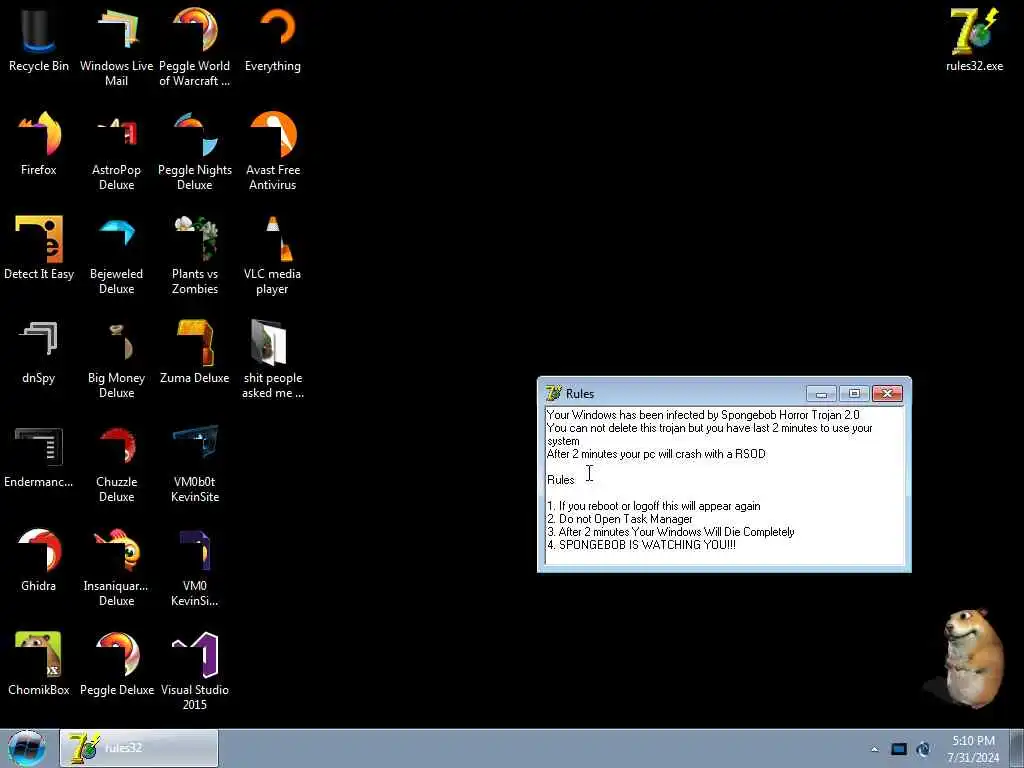Select the Peggle Deluxe icon
Image resolution: width=1024 pixels, height=768 pixels.
pos(116,664)
